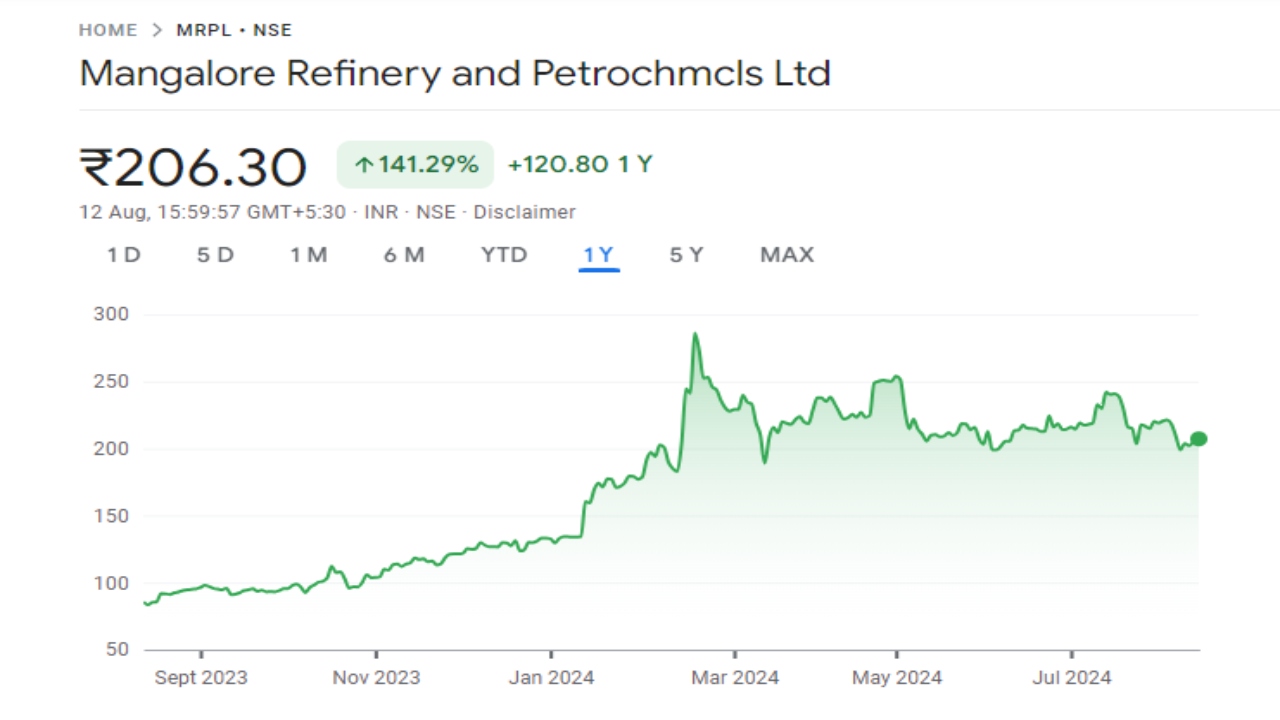Click the Jan 2024 axis label
Screen dimensions: 1280x720
[x=551, y=678]
